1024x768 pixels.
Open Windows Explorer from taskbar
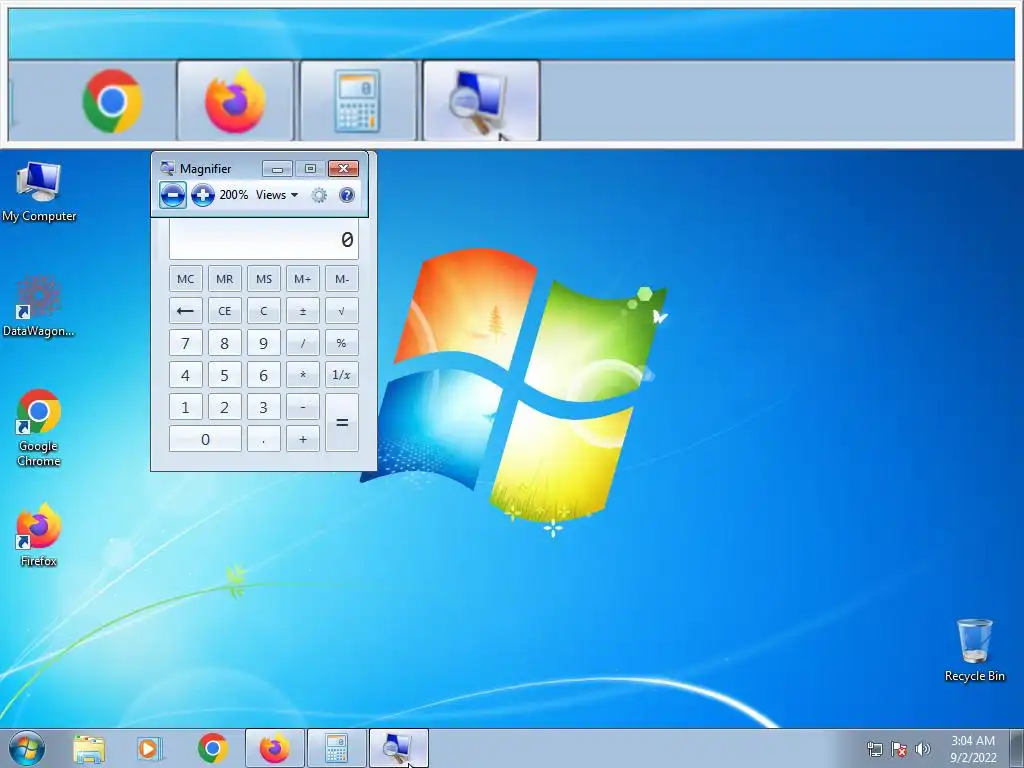[89, 748]
